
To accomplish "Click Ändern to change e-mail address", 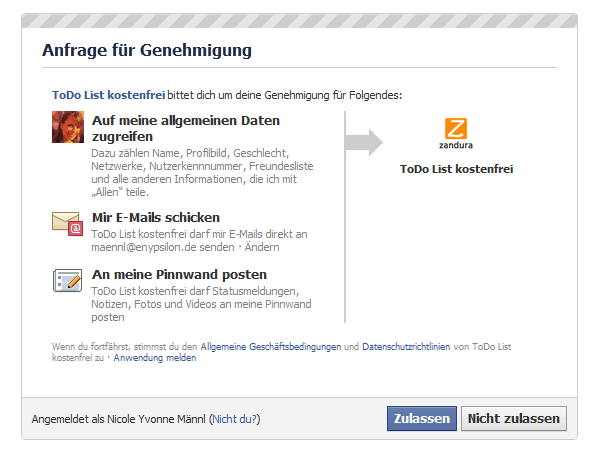I will tap(262, 247).
